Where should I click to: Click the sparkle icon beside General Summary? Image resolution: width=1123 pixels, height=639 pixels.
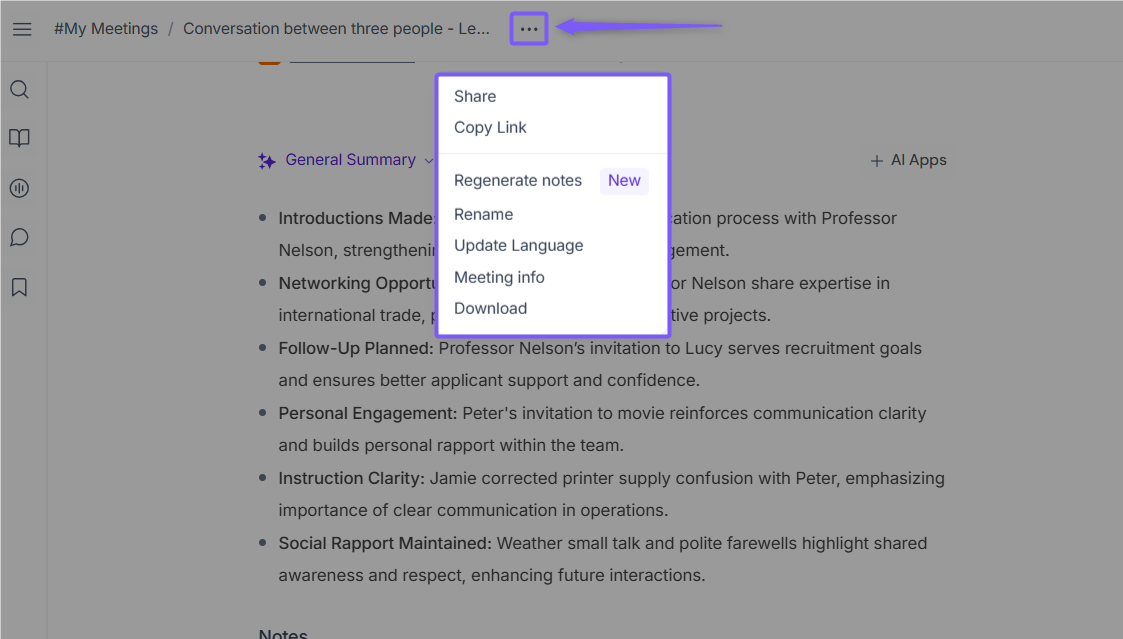pyautogui.click(x=266, y=161)
